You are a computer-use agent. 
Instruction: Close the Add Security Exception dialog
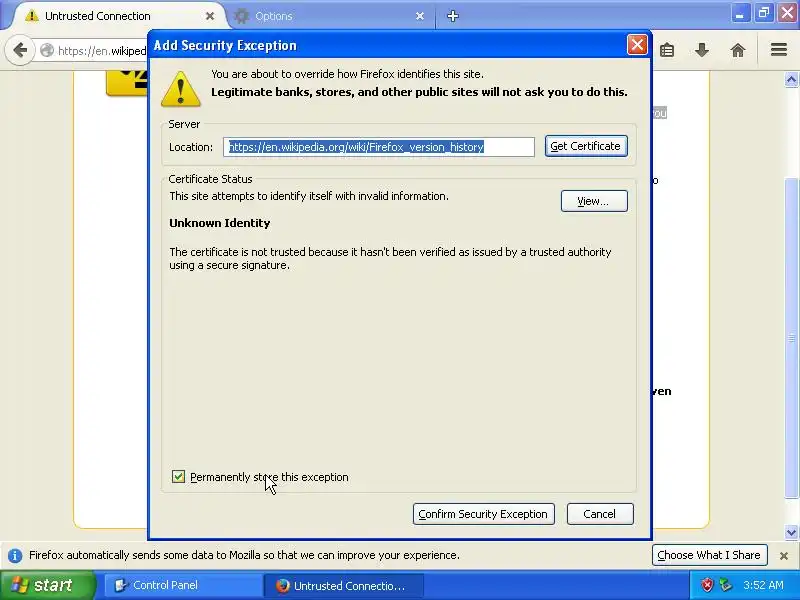pyautogui.click(x=637, y=45)
